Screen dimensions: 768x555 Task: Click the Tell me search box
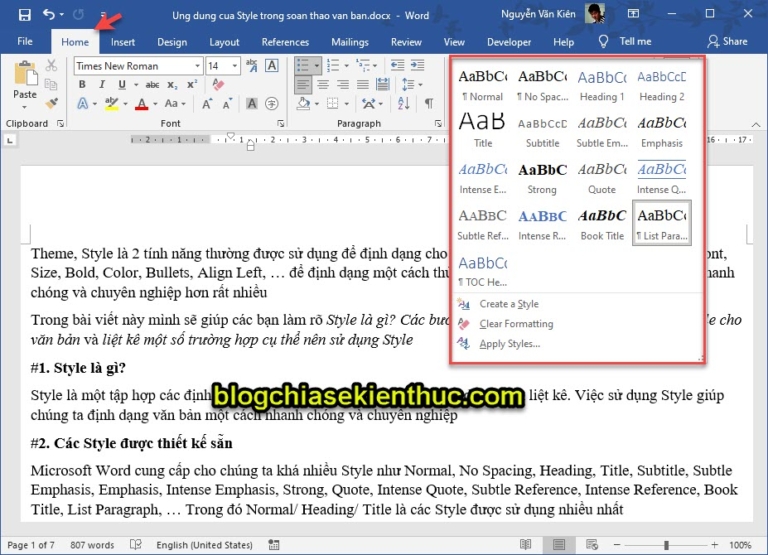pos(625,42)
